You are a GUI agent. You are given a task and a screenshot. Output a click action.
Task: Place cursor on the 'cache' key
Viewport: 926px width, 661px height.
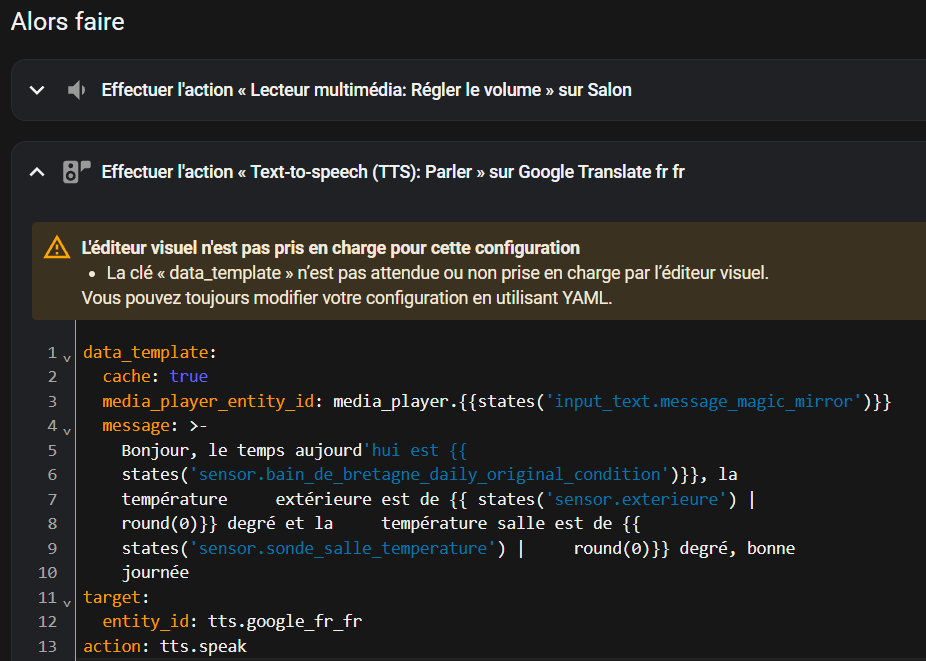126,376
